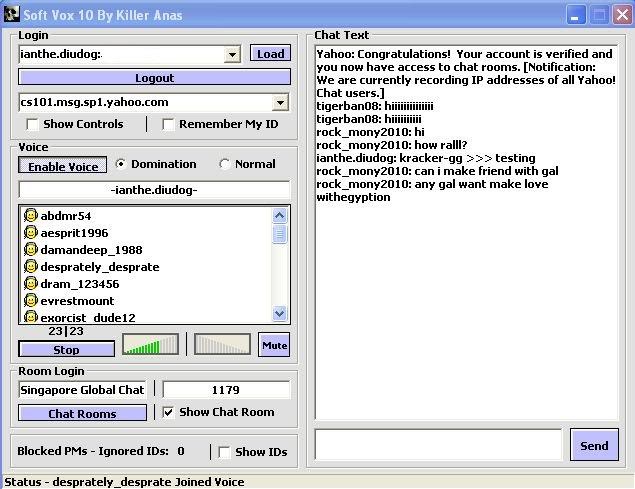Click chat line 'can i make friend with gal'
Viewport: 635px width, 489px height.
pos(437,171)
